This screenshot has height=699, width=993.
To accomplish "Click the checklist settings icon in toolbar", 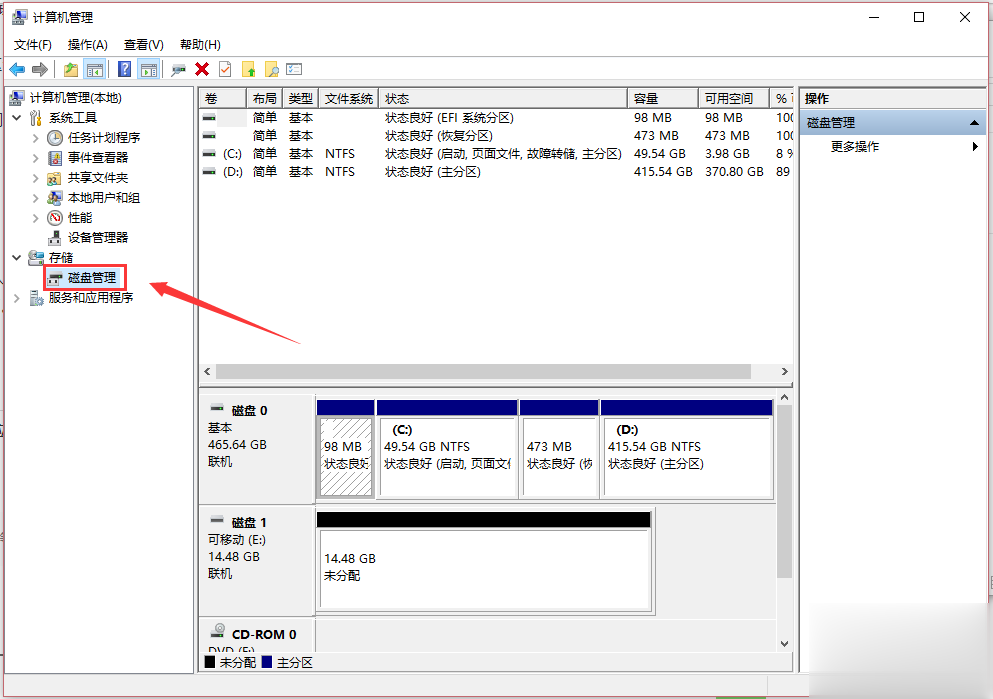I will (294, 69).
